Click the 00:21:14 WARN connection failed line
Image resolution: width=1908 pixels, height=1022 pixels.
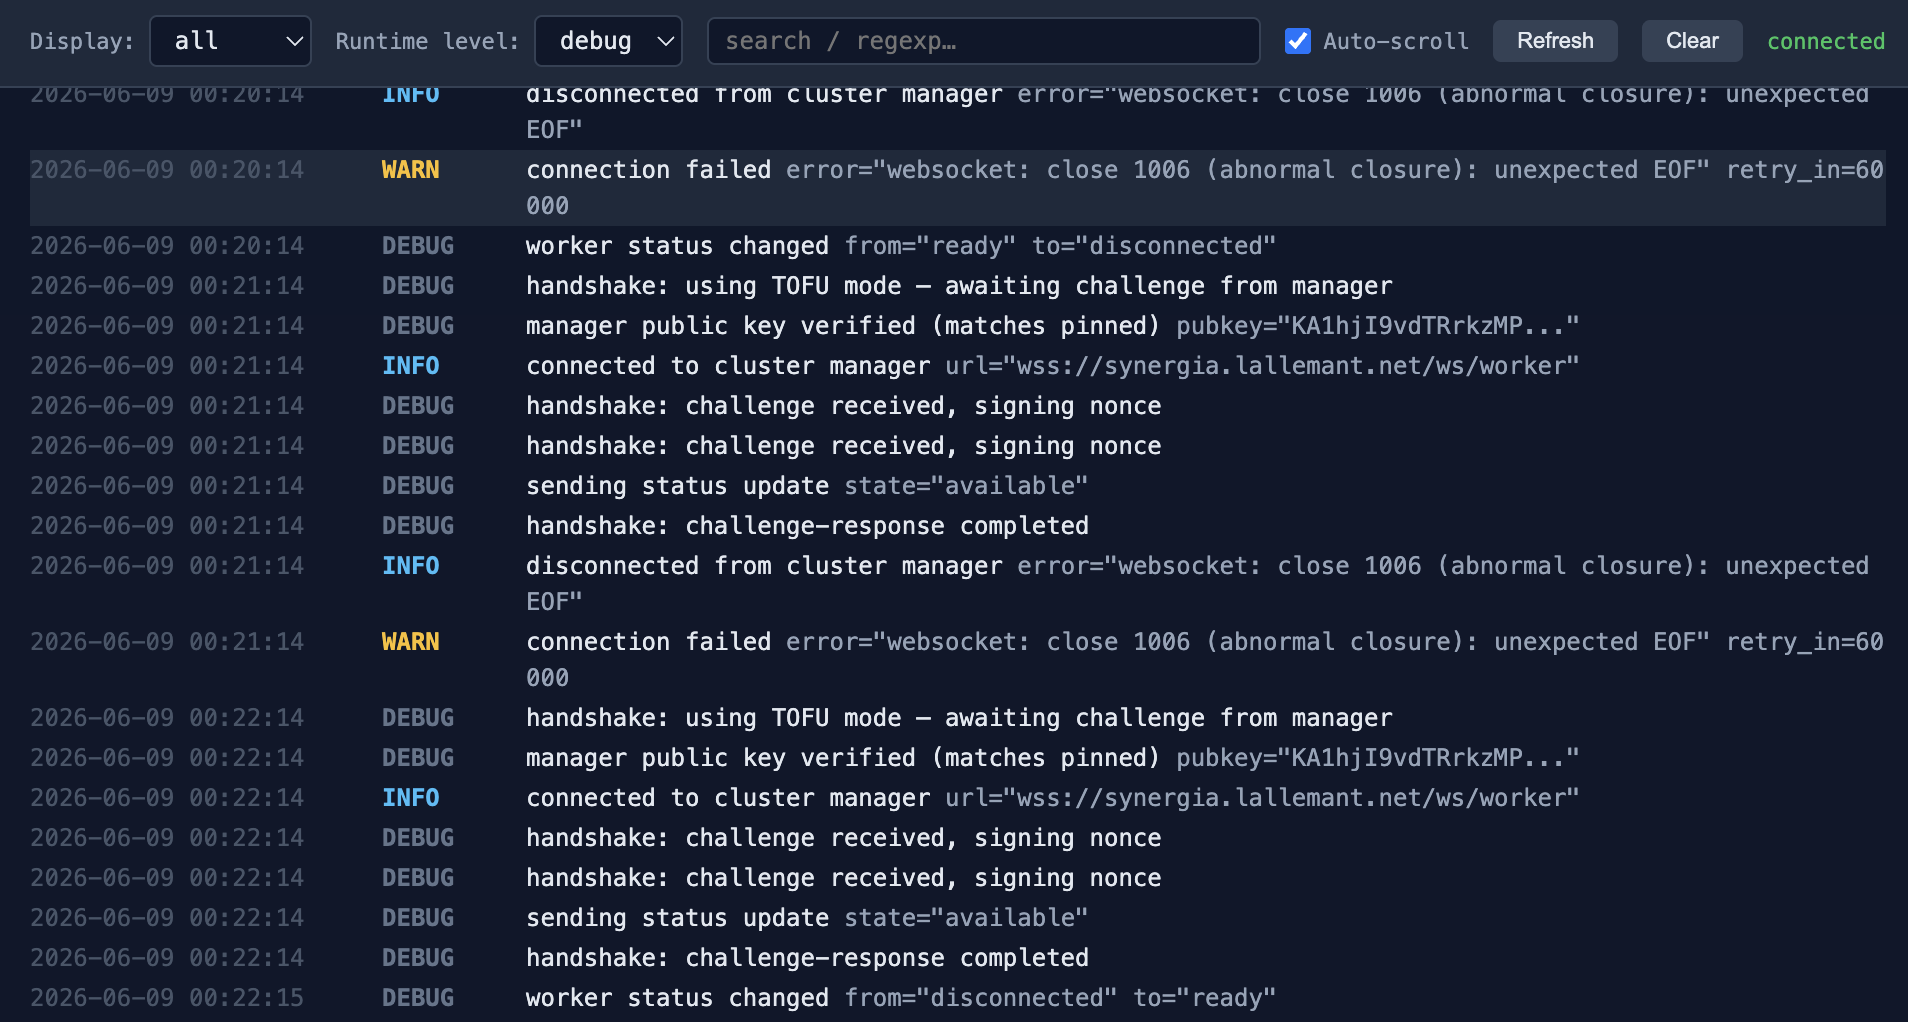pos(957,660)
